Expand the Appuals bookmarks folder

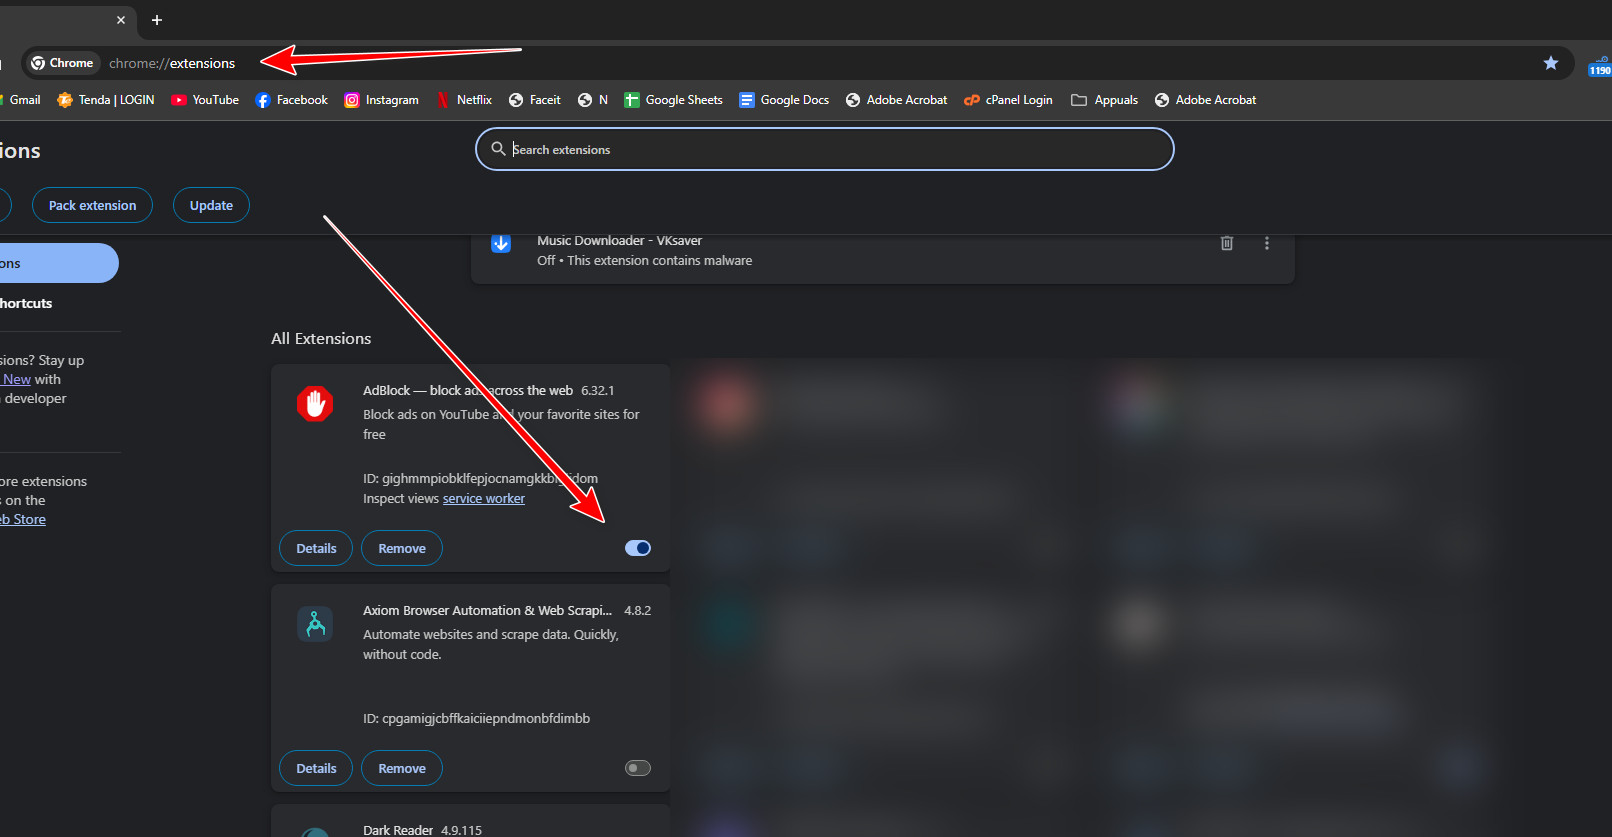point(1105,100)
